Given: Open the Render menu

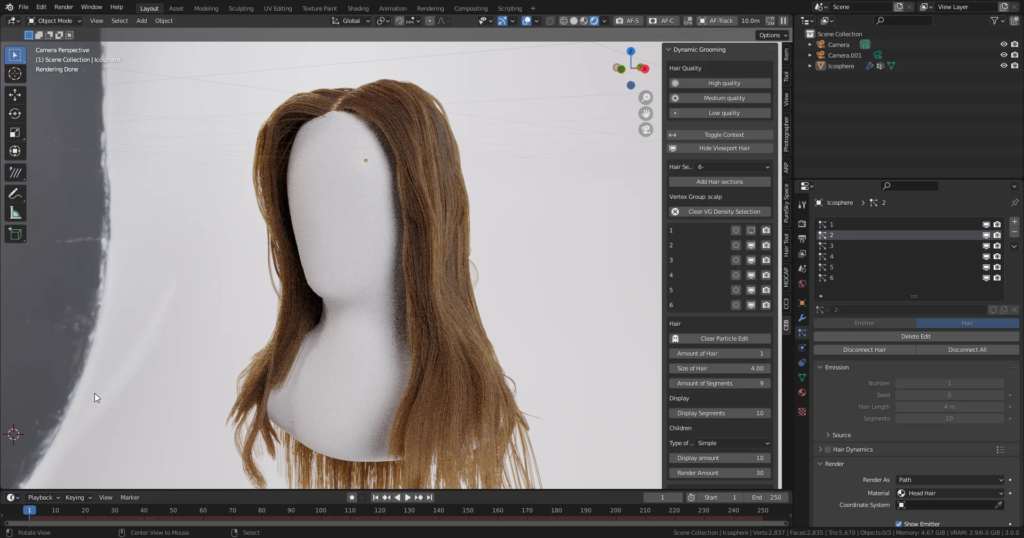Looking at the screenshot, I should point(63,7).
